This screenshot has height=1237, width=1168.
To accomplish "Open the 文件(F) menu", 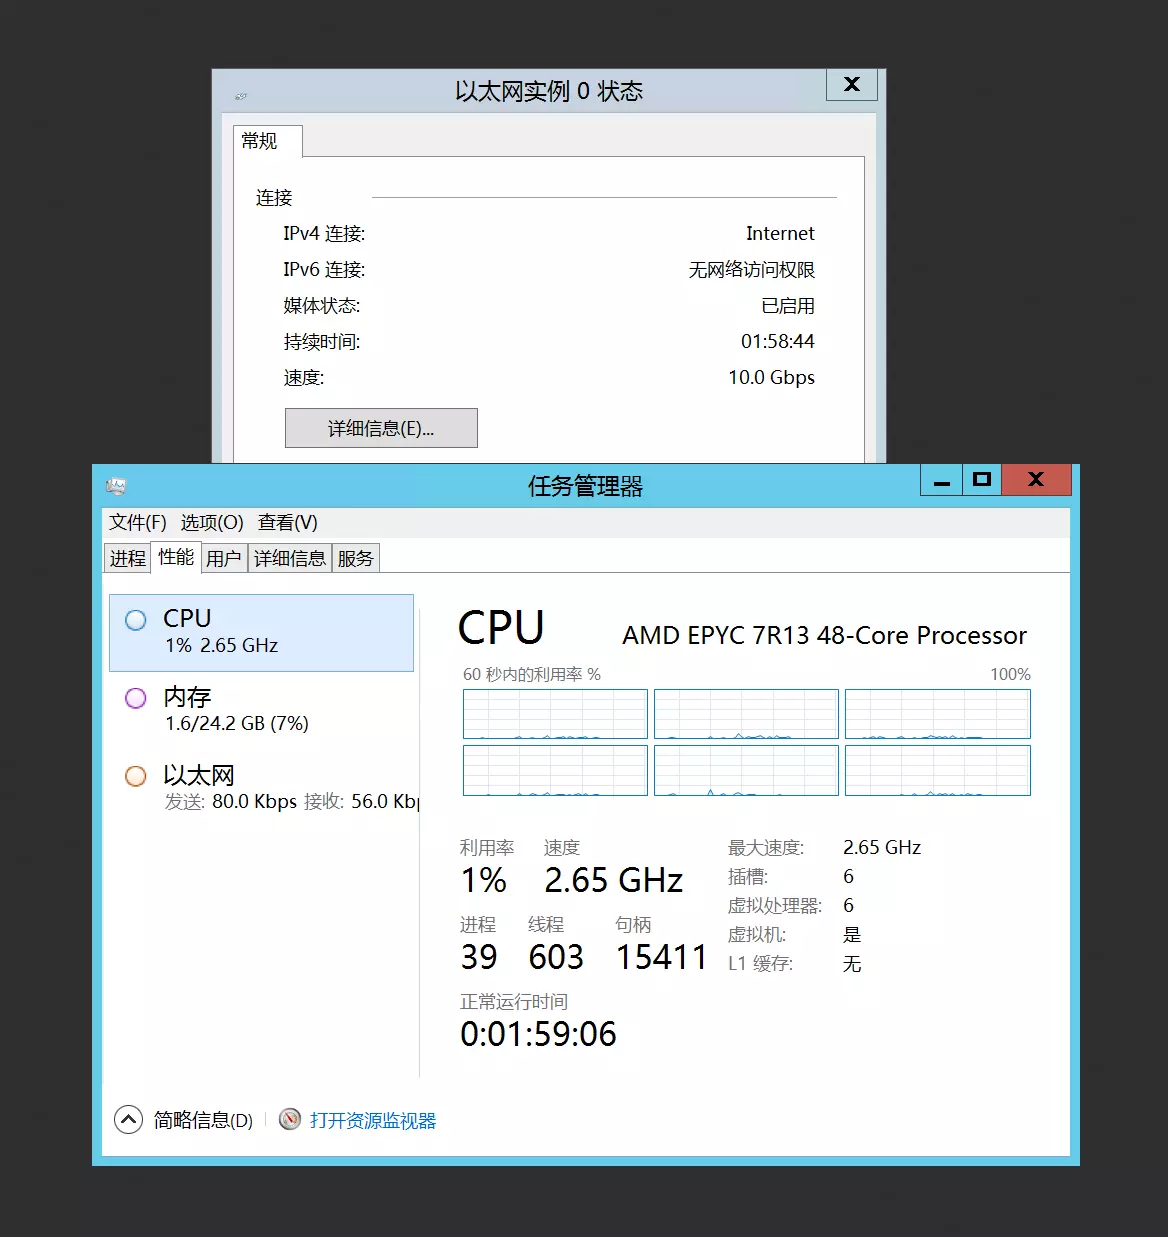I will (138, 522).
